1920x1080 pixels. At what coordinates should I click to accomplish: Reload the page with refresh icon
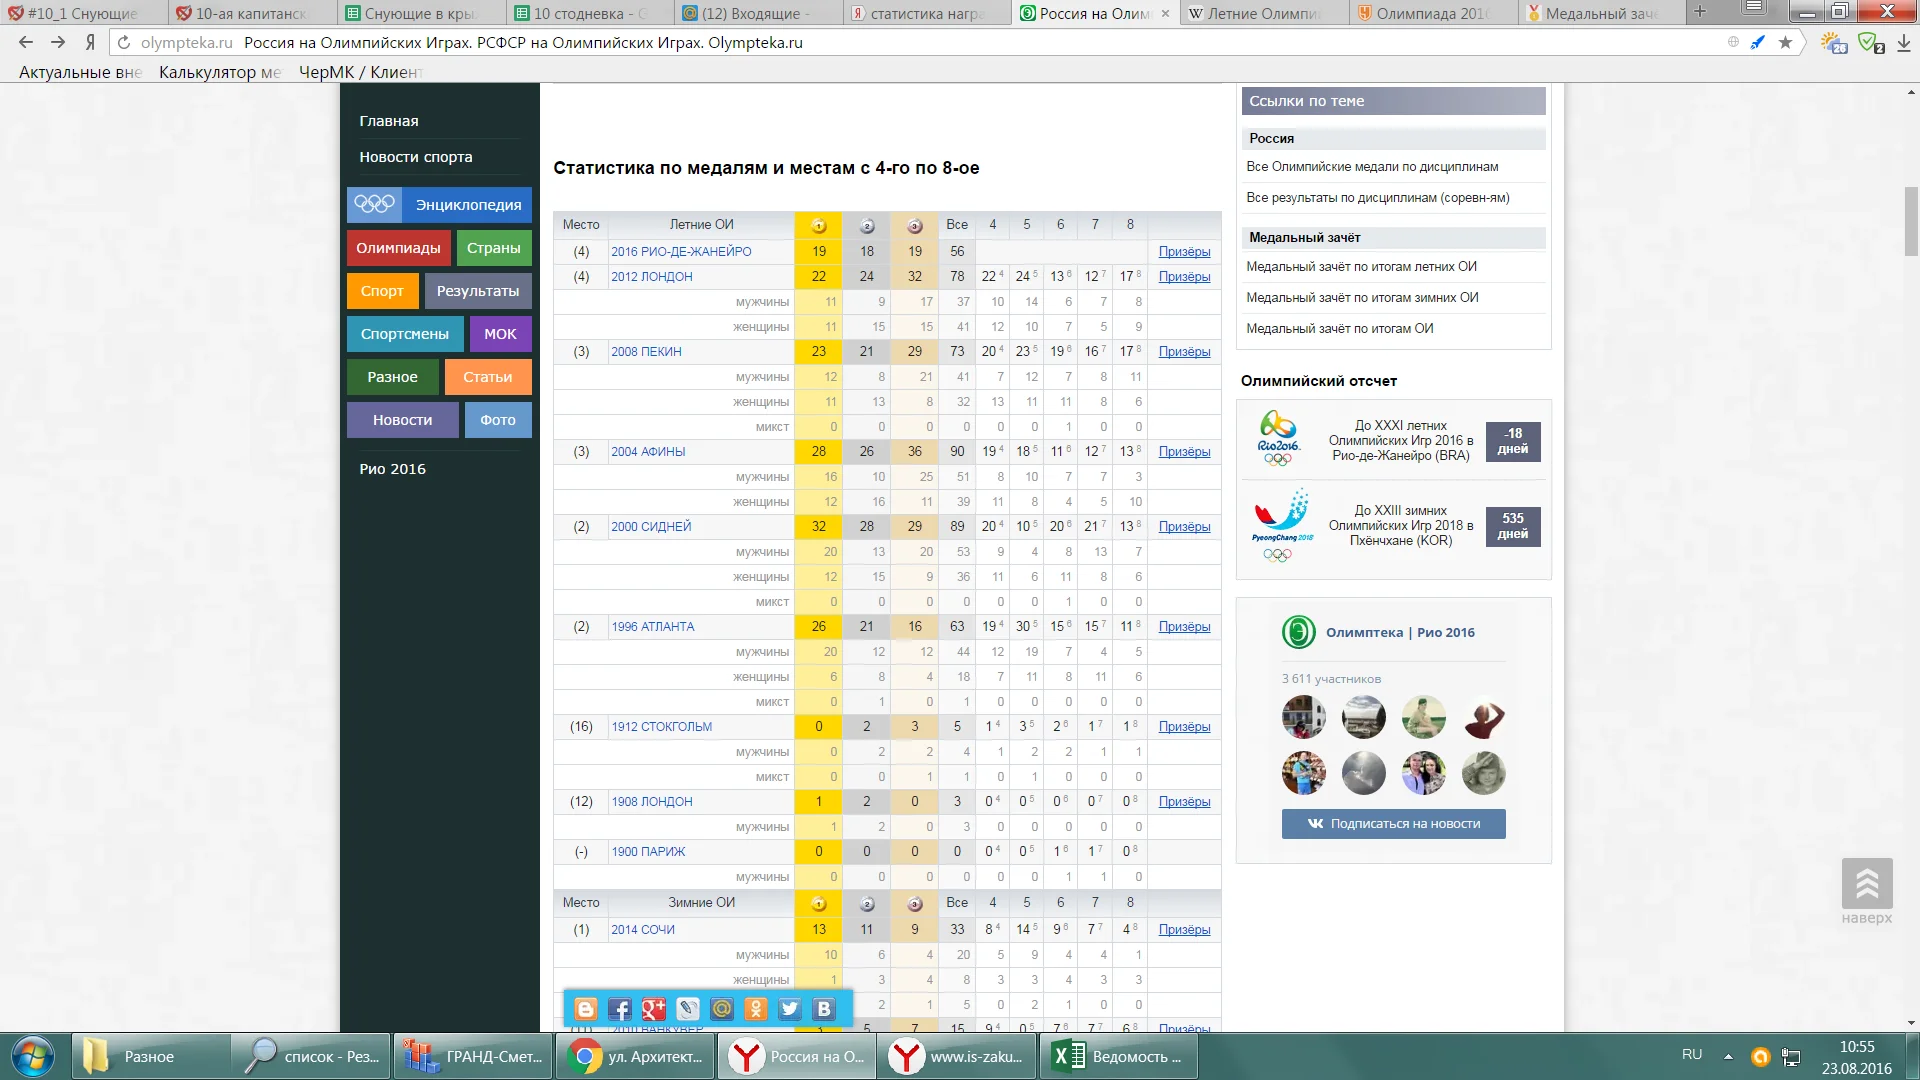click(x=124, y=43)
